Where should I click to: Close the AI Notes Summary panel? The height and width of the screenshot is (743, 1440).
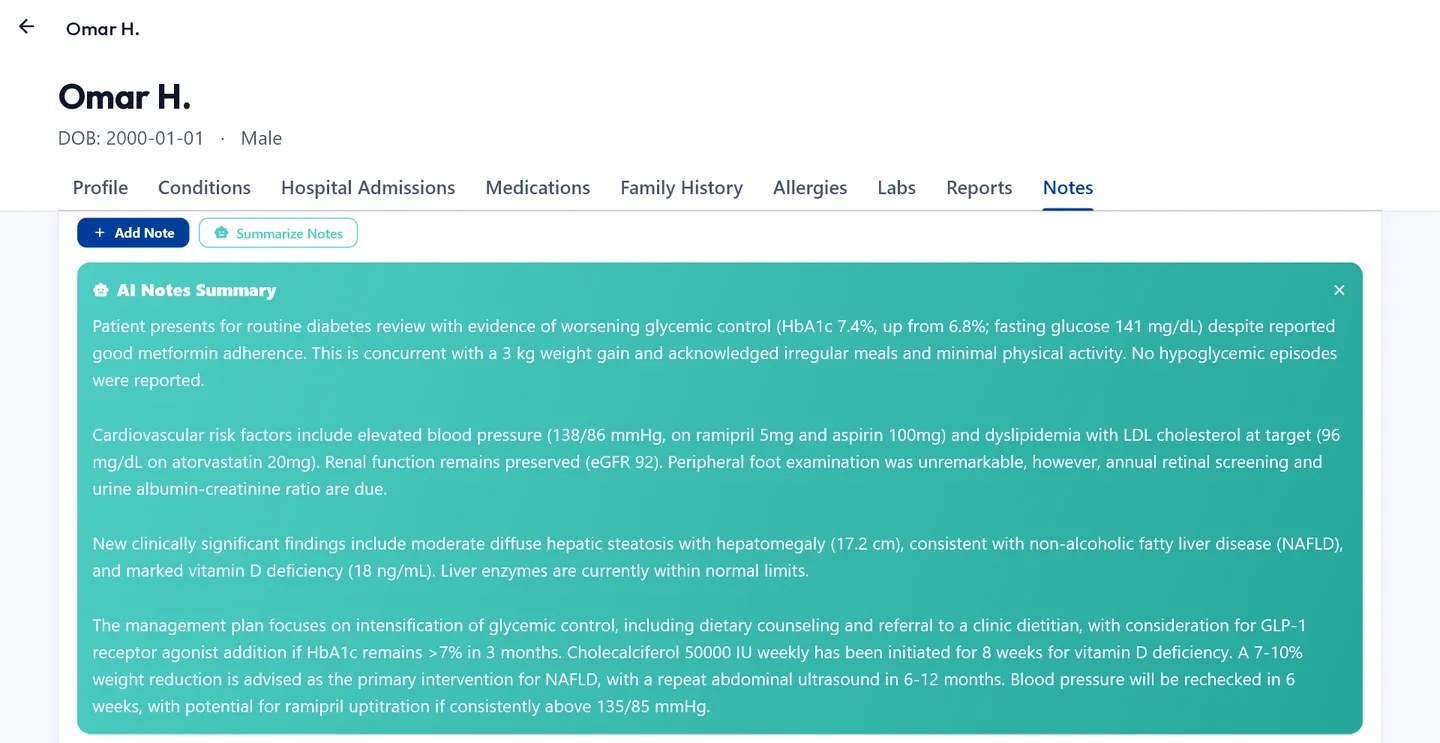tap(1339, 290)
